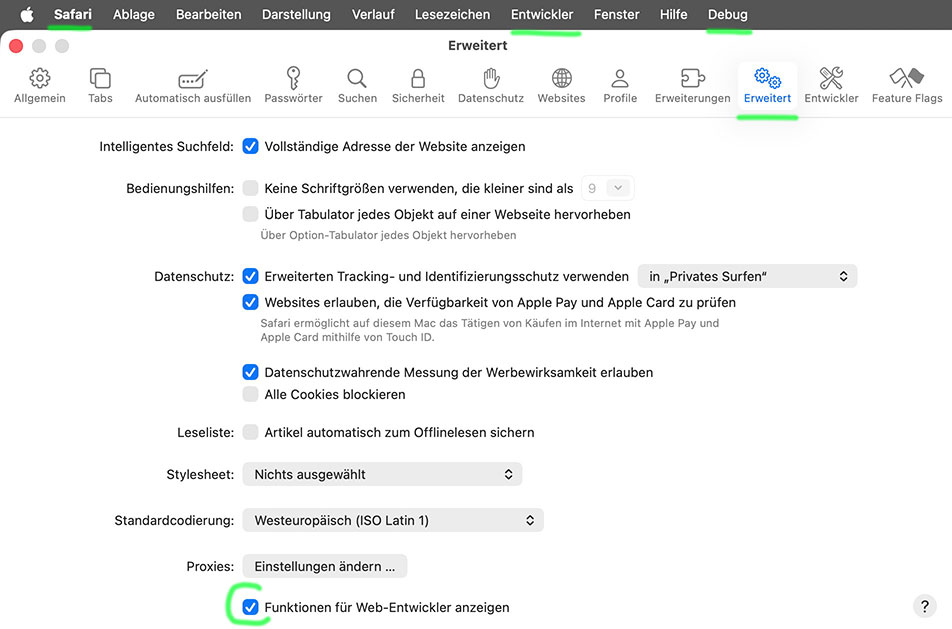This screenshot has width=952, height=629.
Task: Select the Passwörter key icon
Action: pos(293,85)
